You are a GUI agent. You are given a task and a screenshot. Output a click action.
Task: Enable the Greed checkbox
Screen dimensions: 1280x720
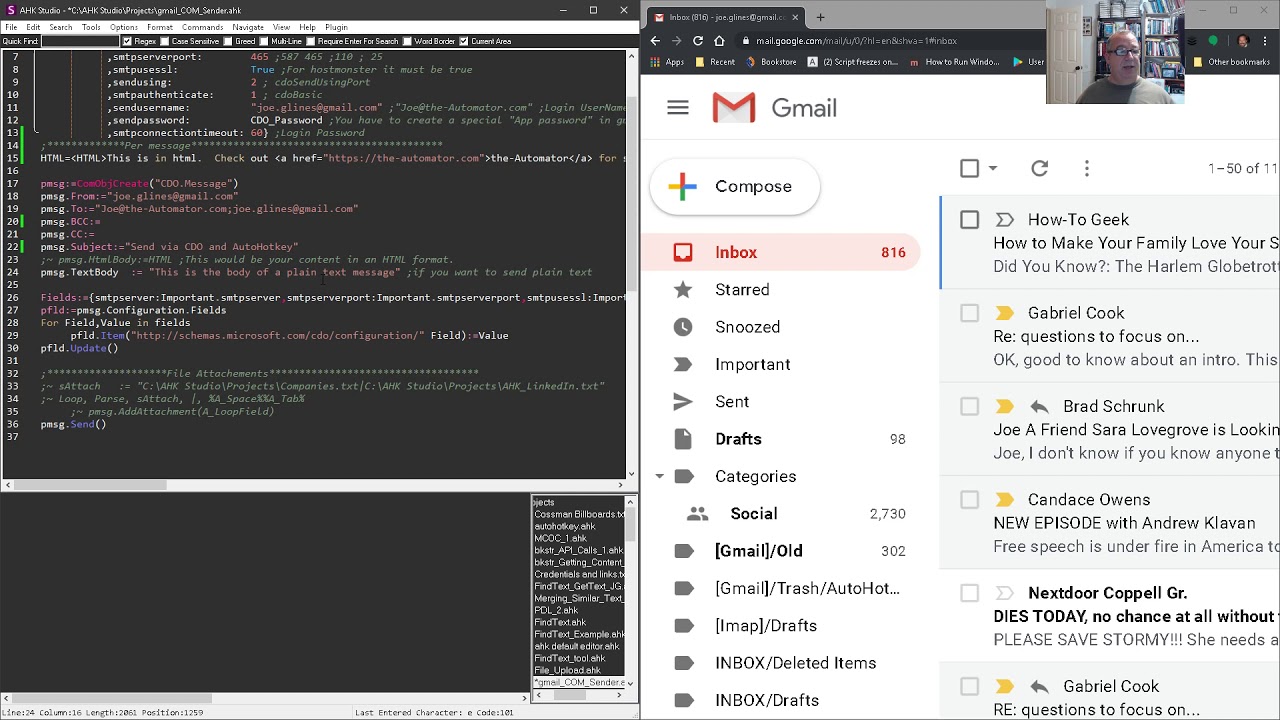pos(227,41)
